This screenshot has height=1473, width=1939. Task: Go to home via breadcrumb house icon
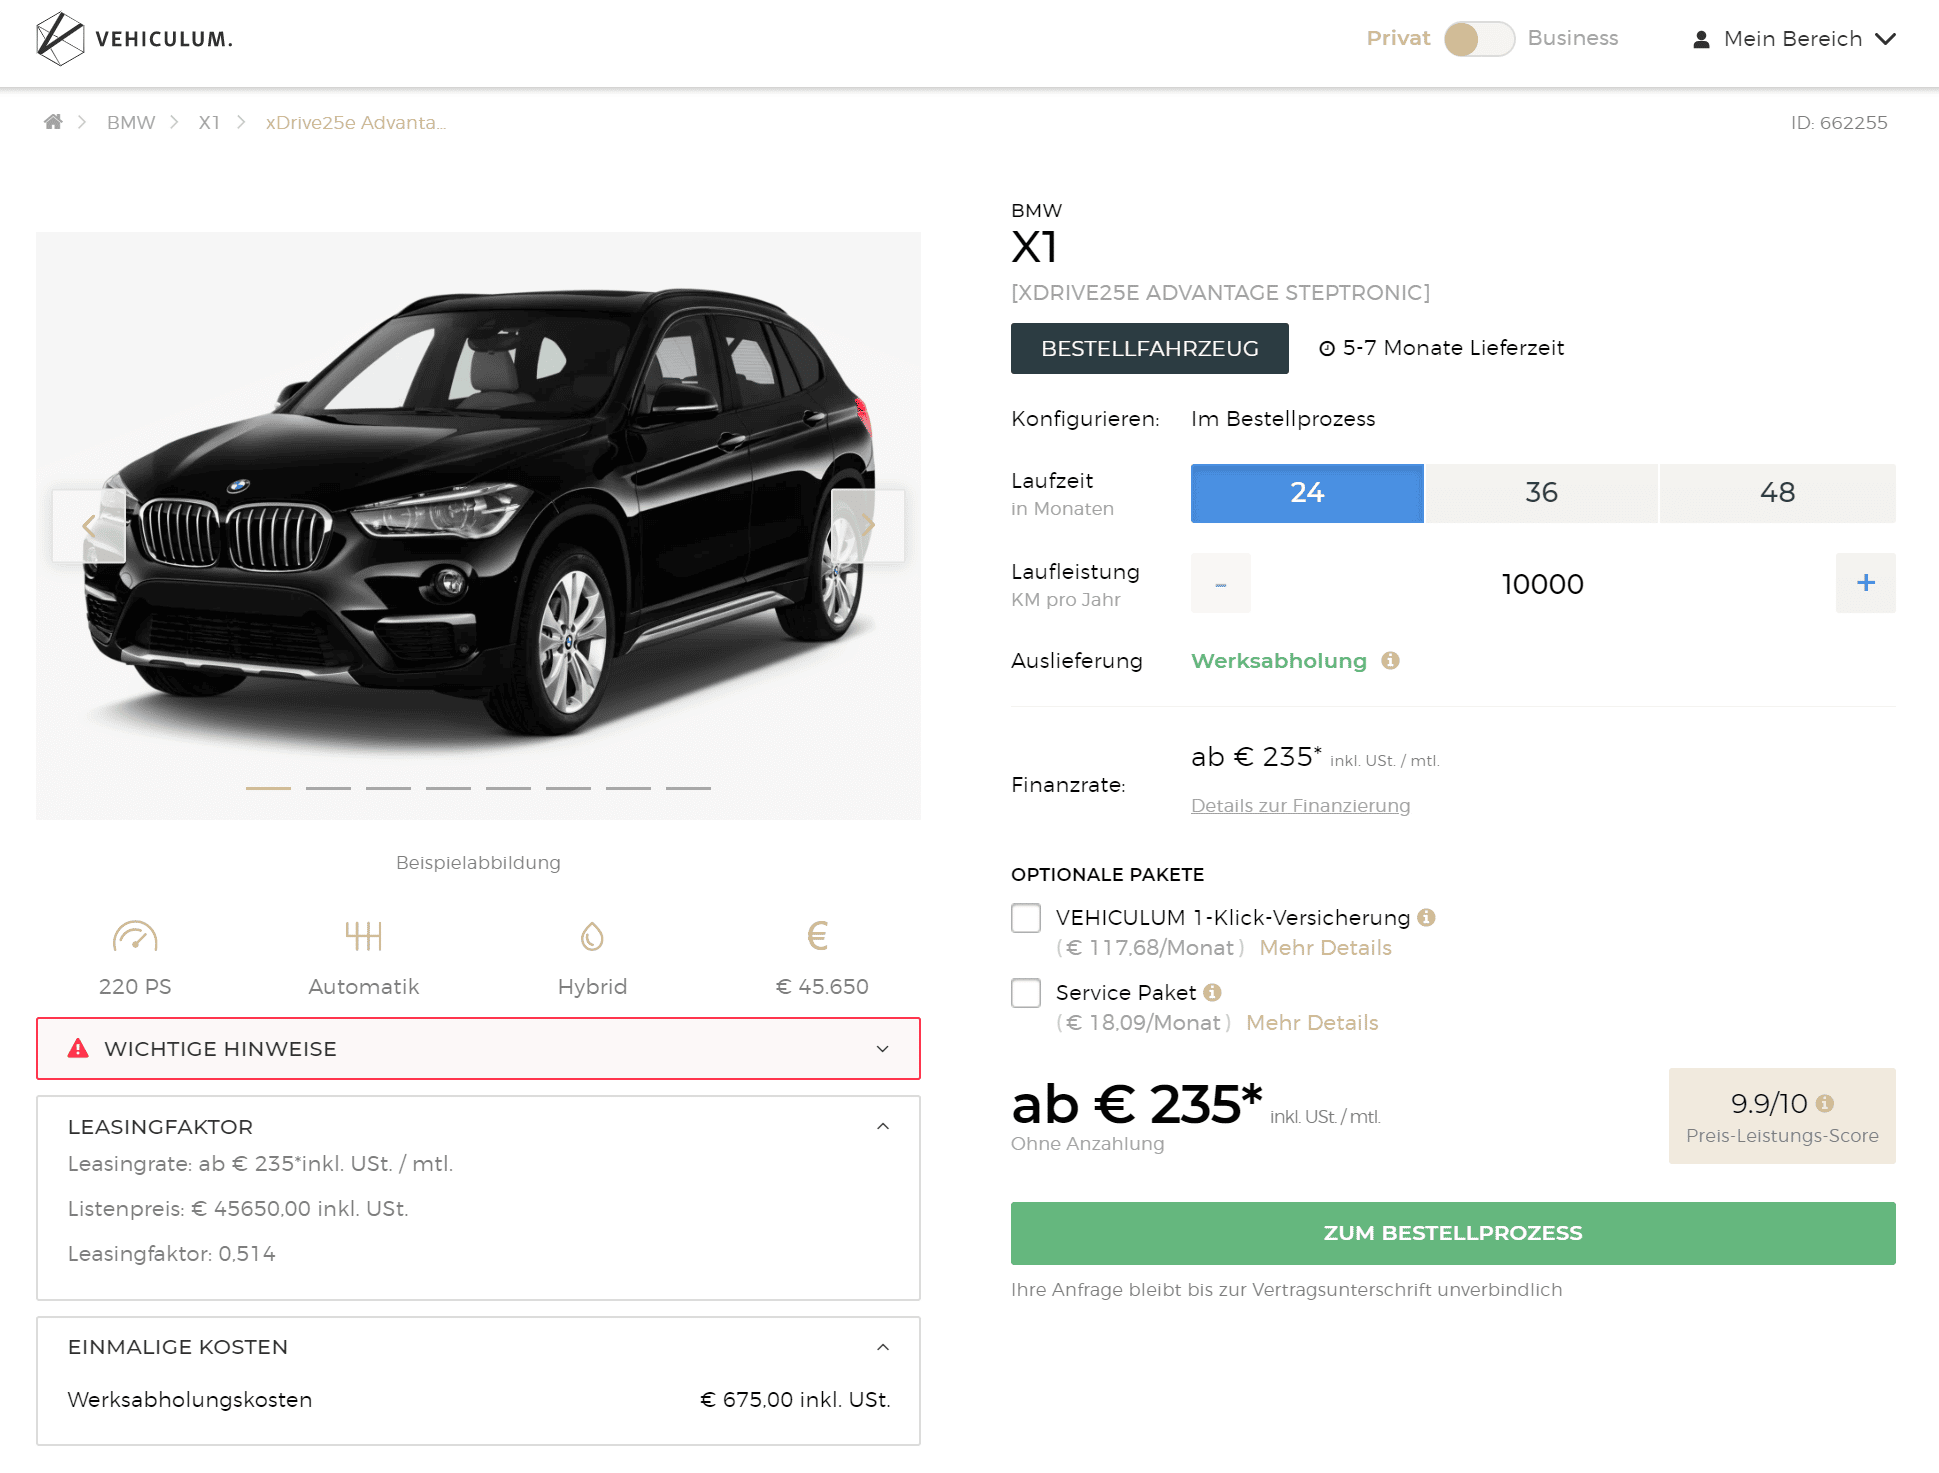pyautogui.click(x=53, y=122)
